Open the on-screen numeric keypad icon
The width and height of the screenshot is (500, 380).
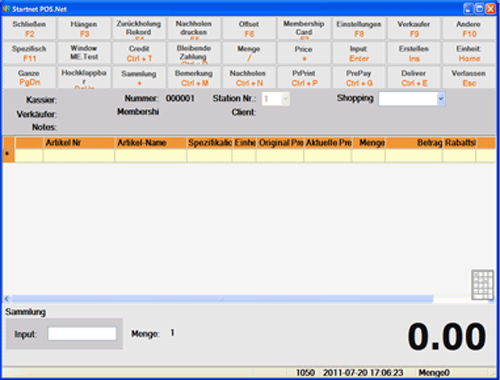click(482, 284)
